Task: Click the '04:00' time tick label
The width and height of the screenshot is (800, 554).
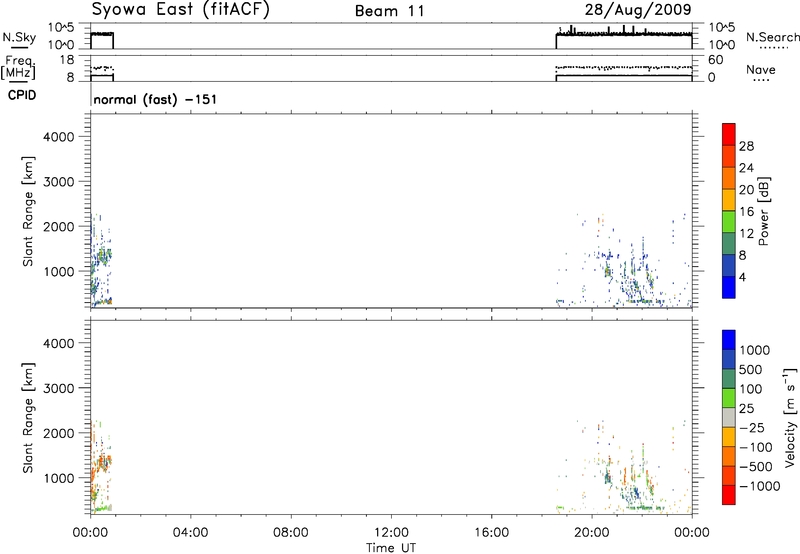Action: (190, 533)
